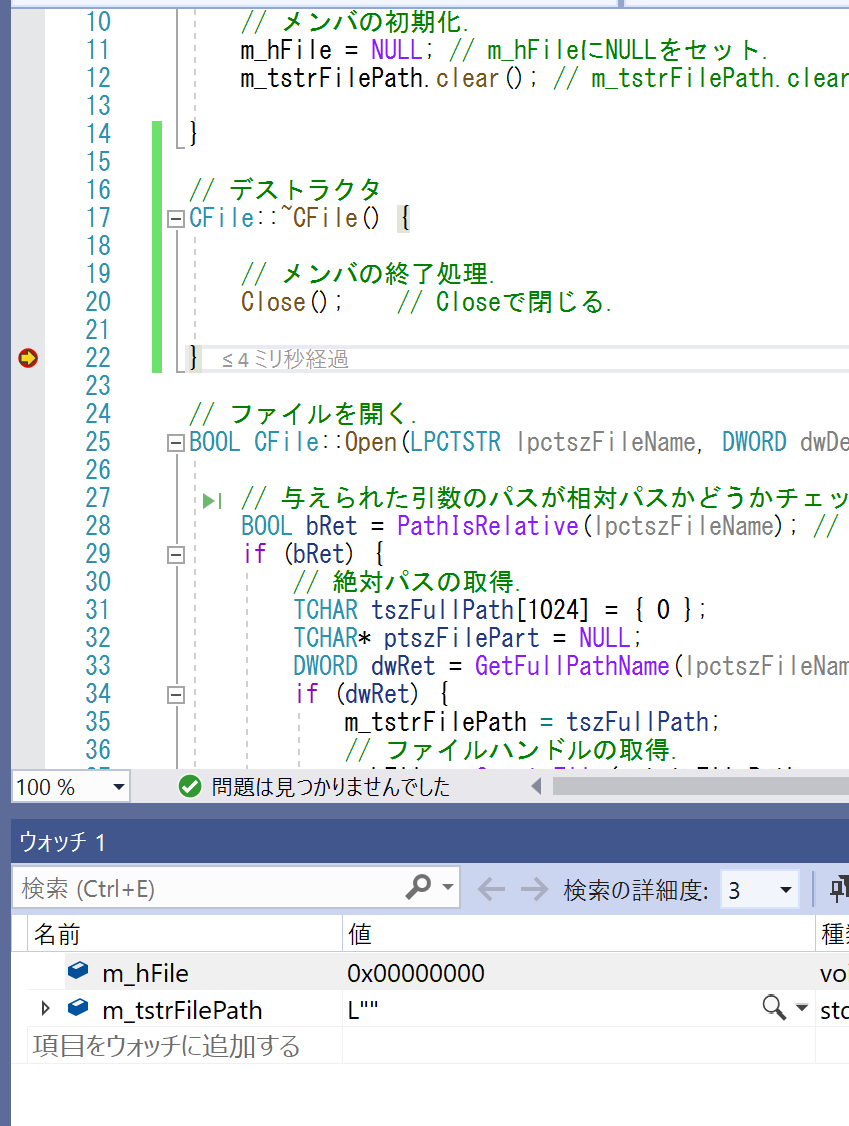Click the watch search magnifier icon
This screenshot has height=1126, width=849.
(418, 888)
